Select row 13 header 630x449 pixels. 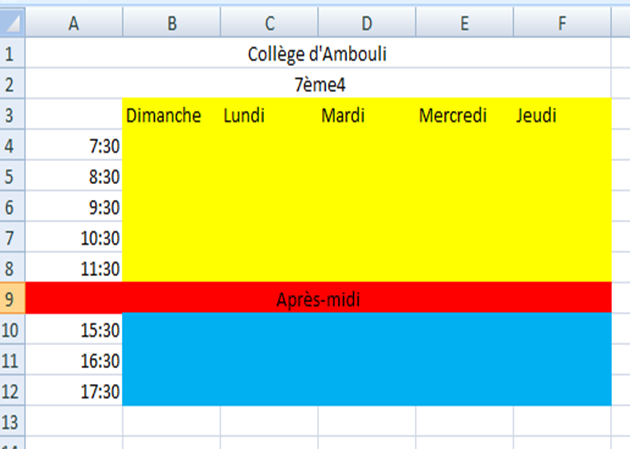12,421
